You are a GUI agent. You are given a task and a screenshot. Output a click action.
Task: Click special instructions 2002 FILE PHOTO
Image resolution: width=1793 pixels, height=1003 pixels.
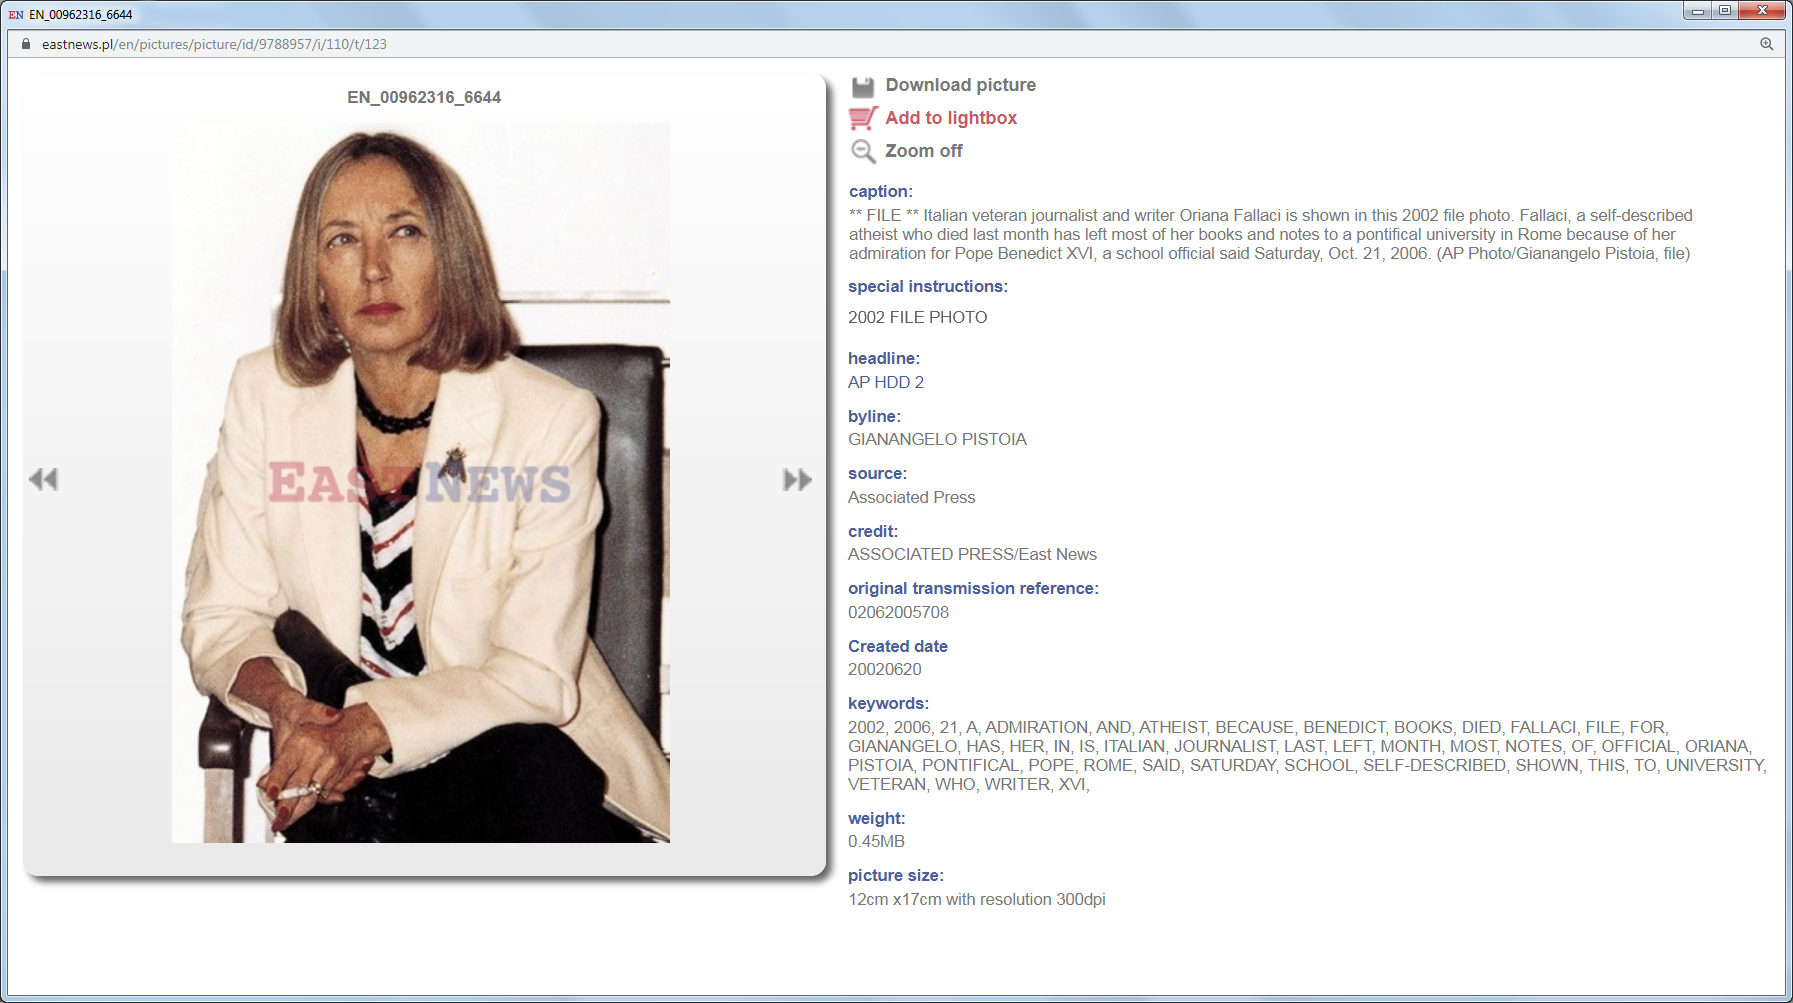pos(918,317)
